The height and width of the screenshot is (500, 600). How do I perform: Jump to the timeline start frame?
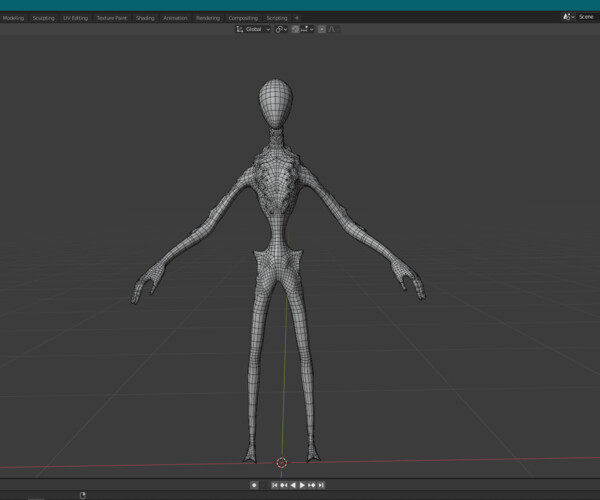coord(274,485)
